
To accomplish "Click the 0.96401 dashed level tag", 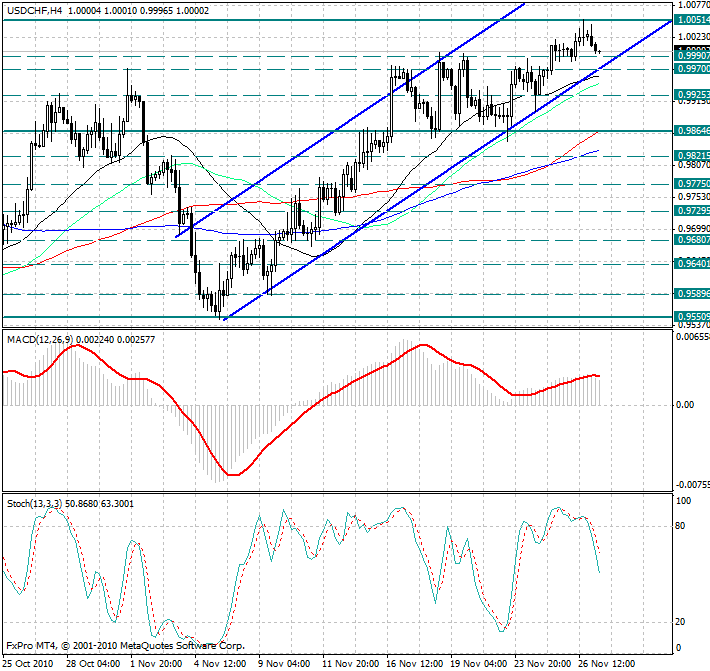I will tap(691, 264).
